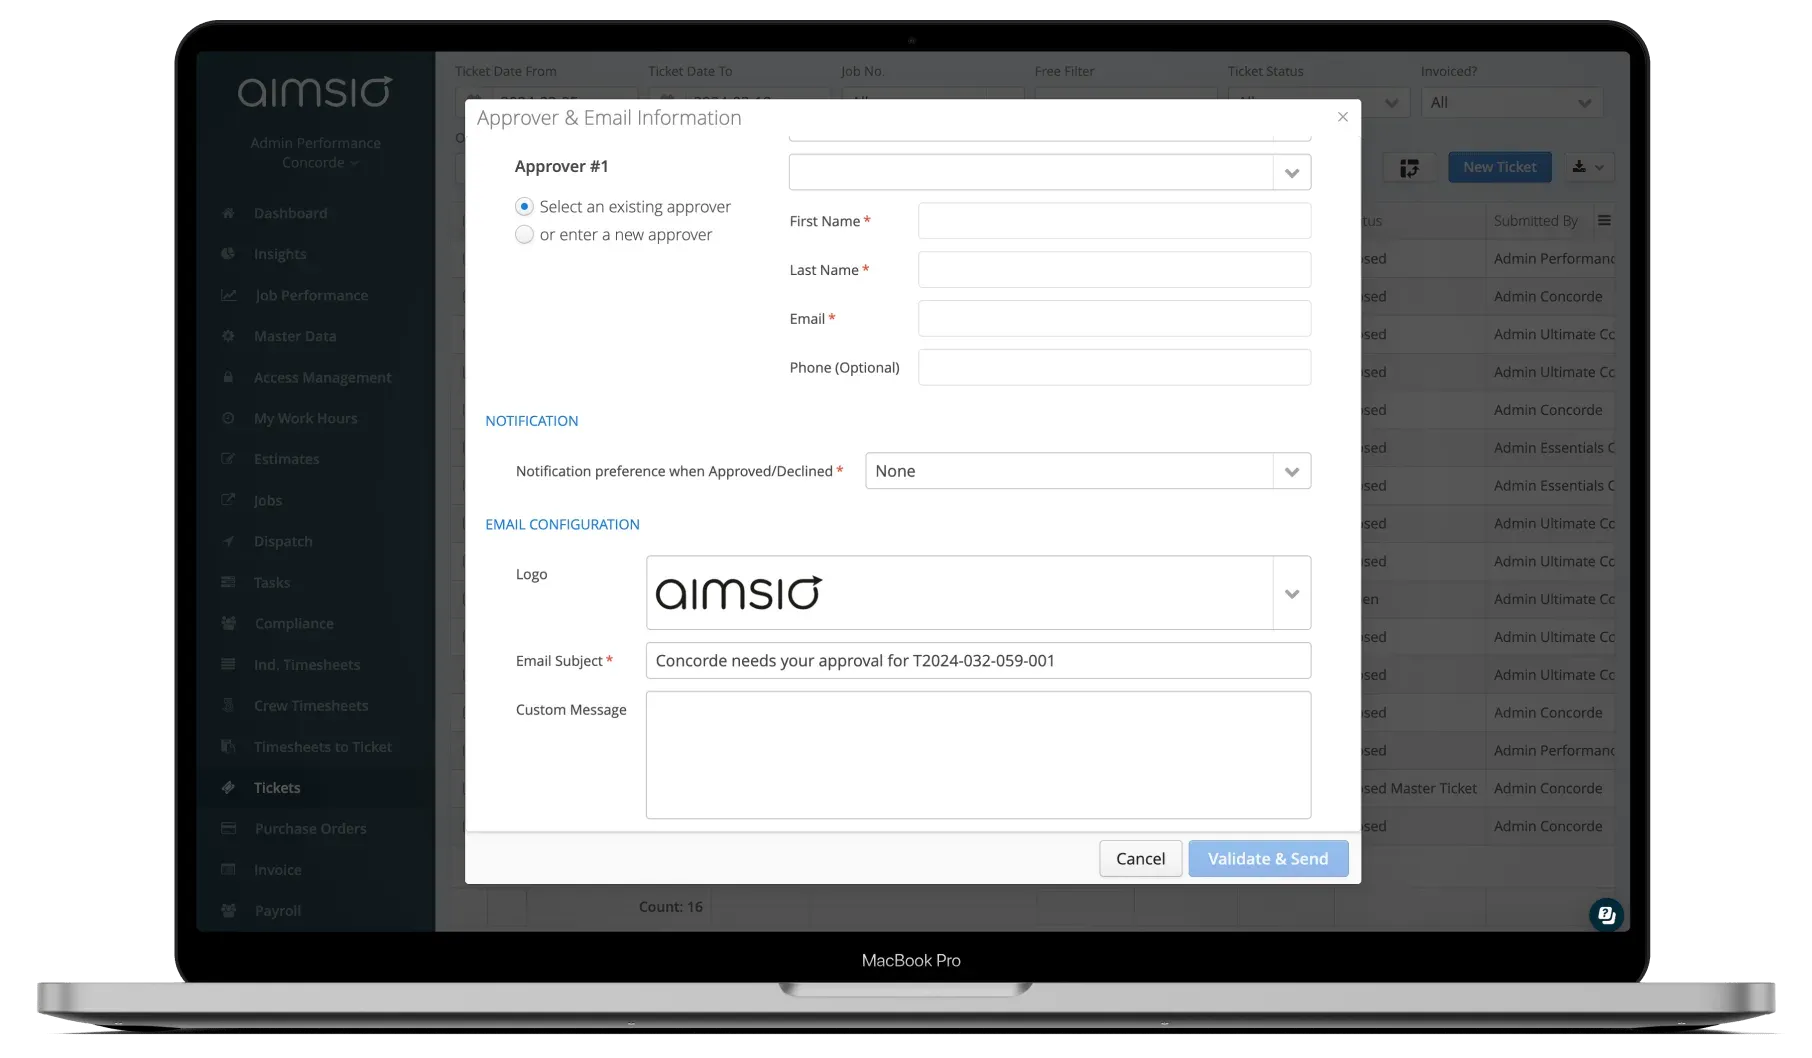This screenshot has width=1812, height=1058.
Task: Open the Dashboard icon in the sidebar
Action: 228,212
